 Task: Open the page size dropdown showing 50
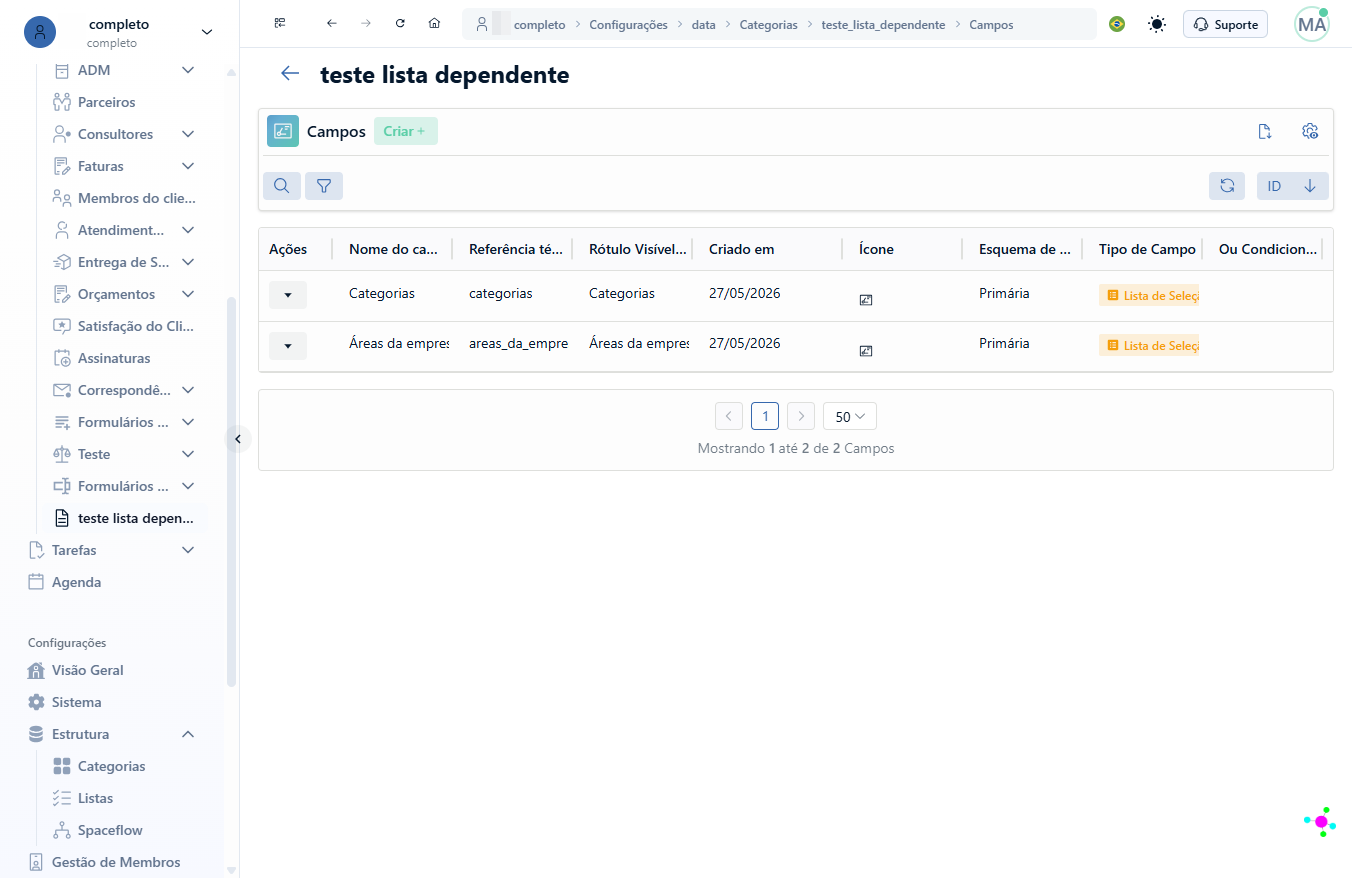coord(850,416)
